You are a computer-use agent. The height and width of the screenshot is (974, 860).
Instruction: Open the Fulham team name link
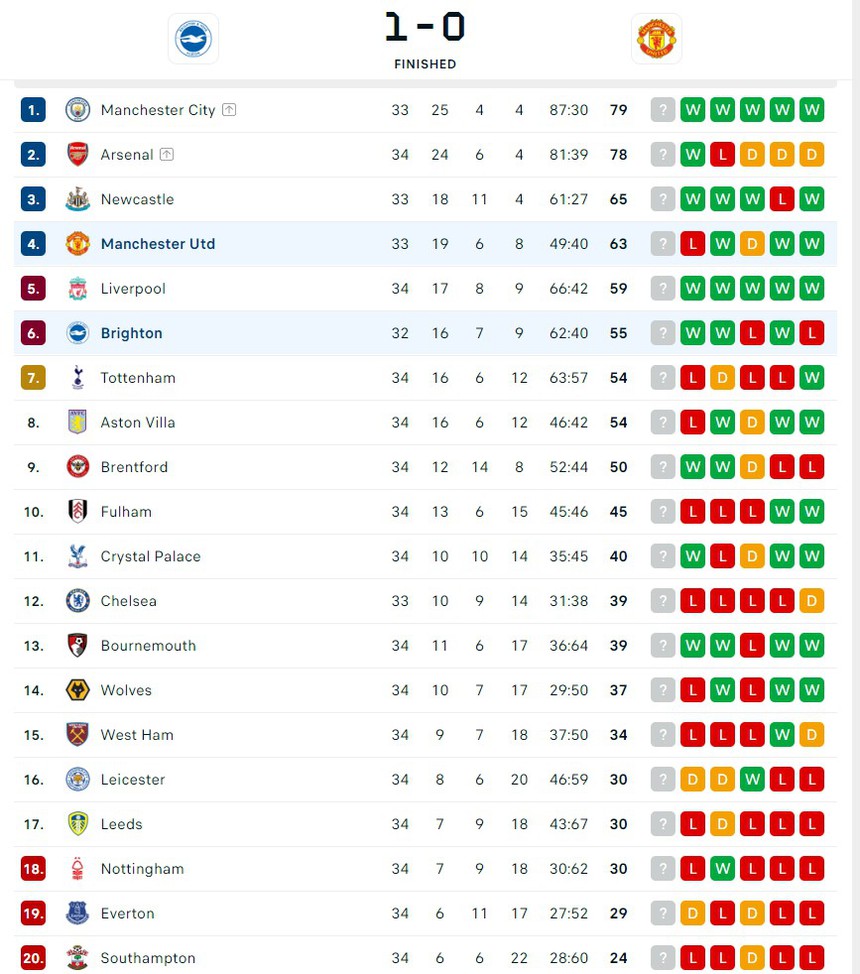click(x=125, y=511)
